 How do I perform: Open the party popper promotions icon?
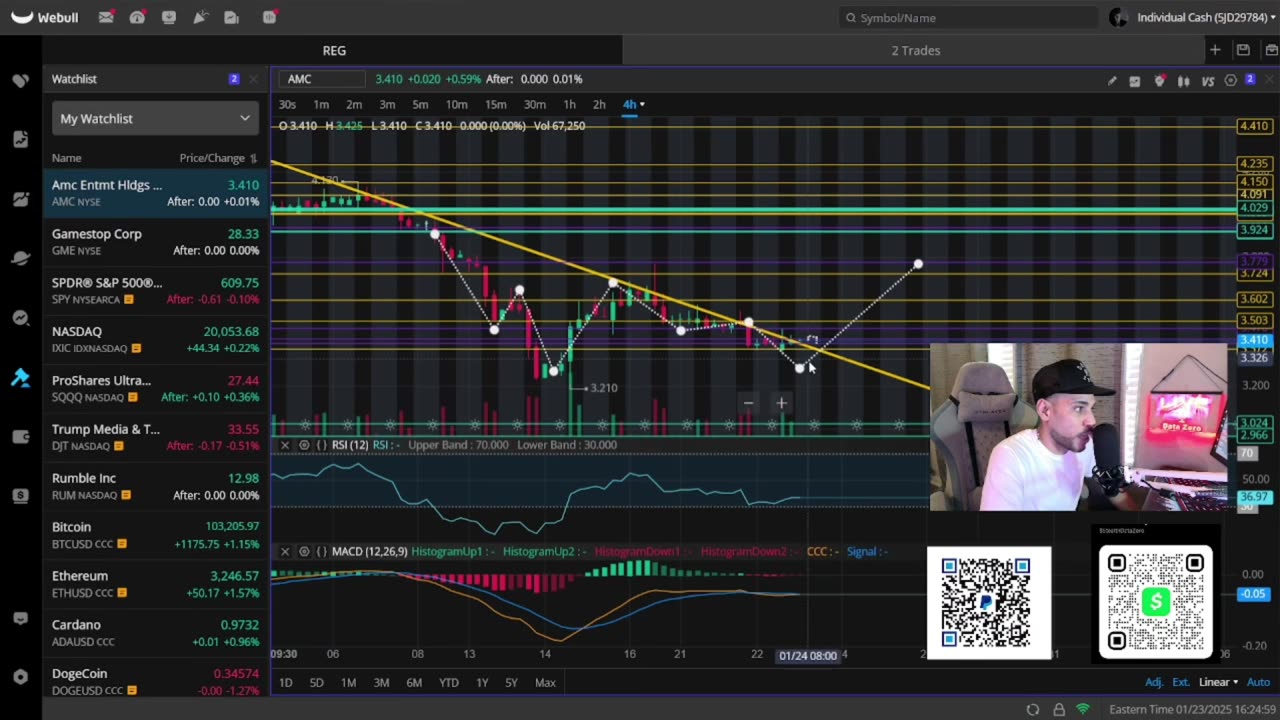click(x=200, y=17)
